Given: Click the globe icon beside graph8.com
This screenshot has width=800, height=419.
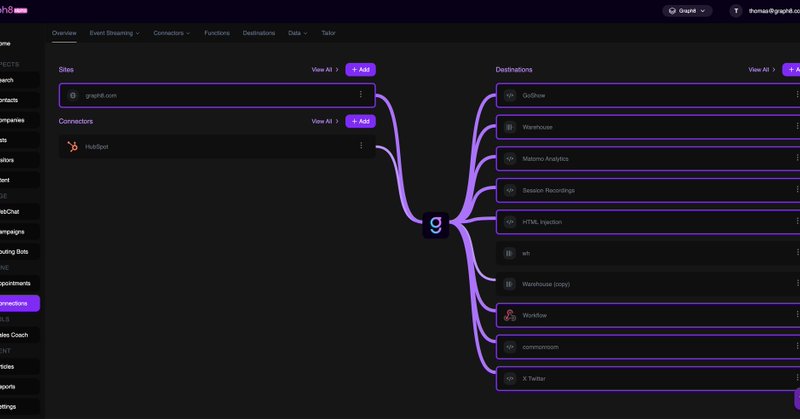Looking at the screenshot, I should coord(73,95).
